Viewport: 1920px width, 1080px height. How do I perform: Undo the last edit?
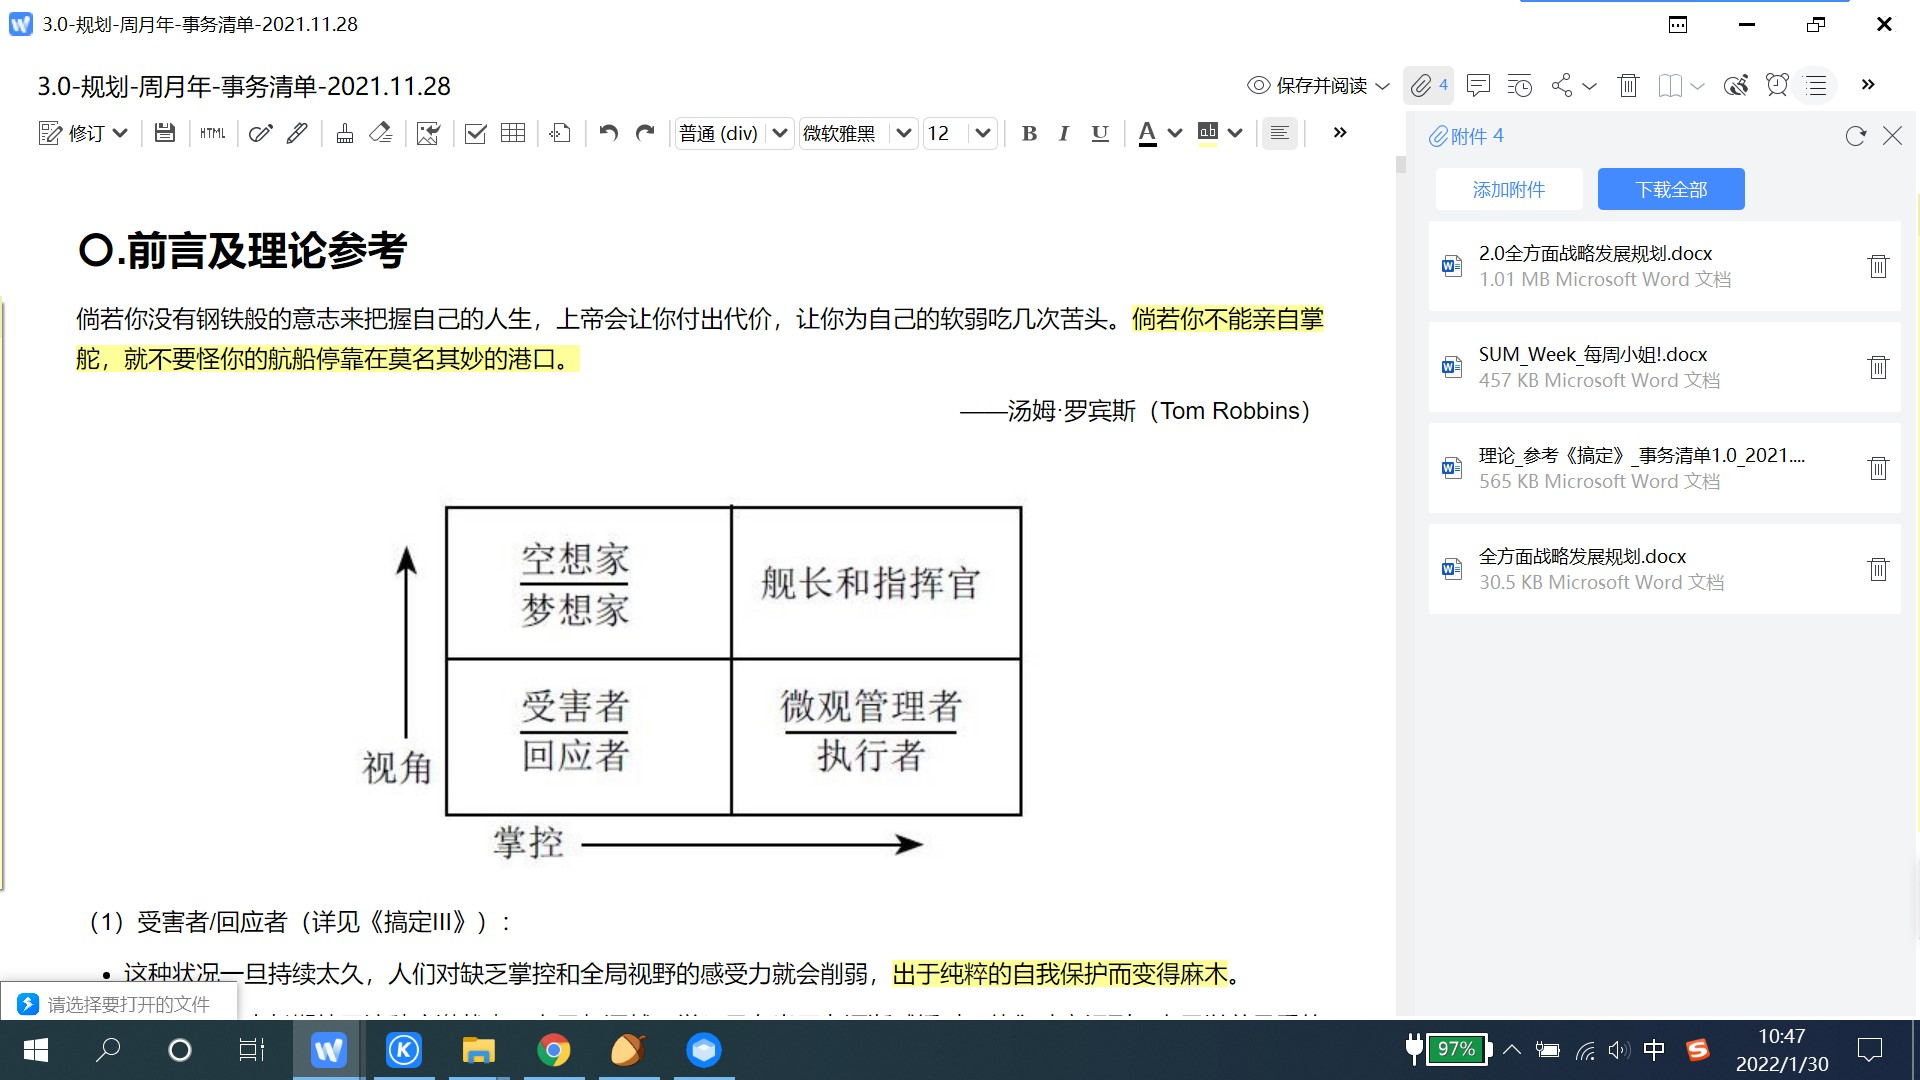click(609, 133)
